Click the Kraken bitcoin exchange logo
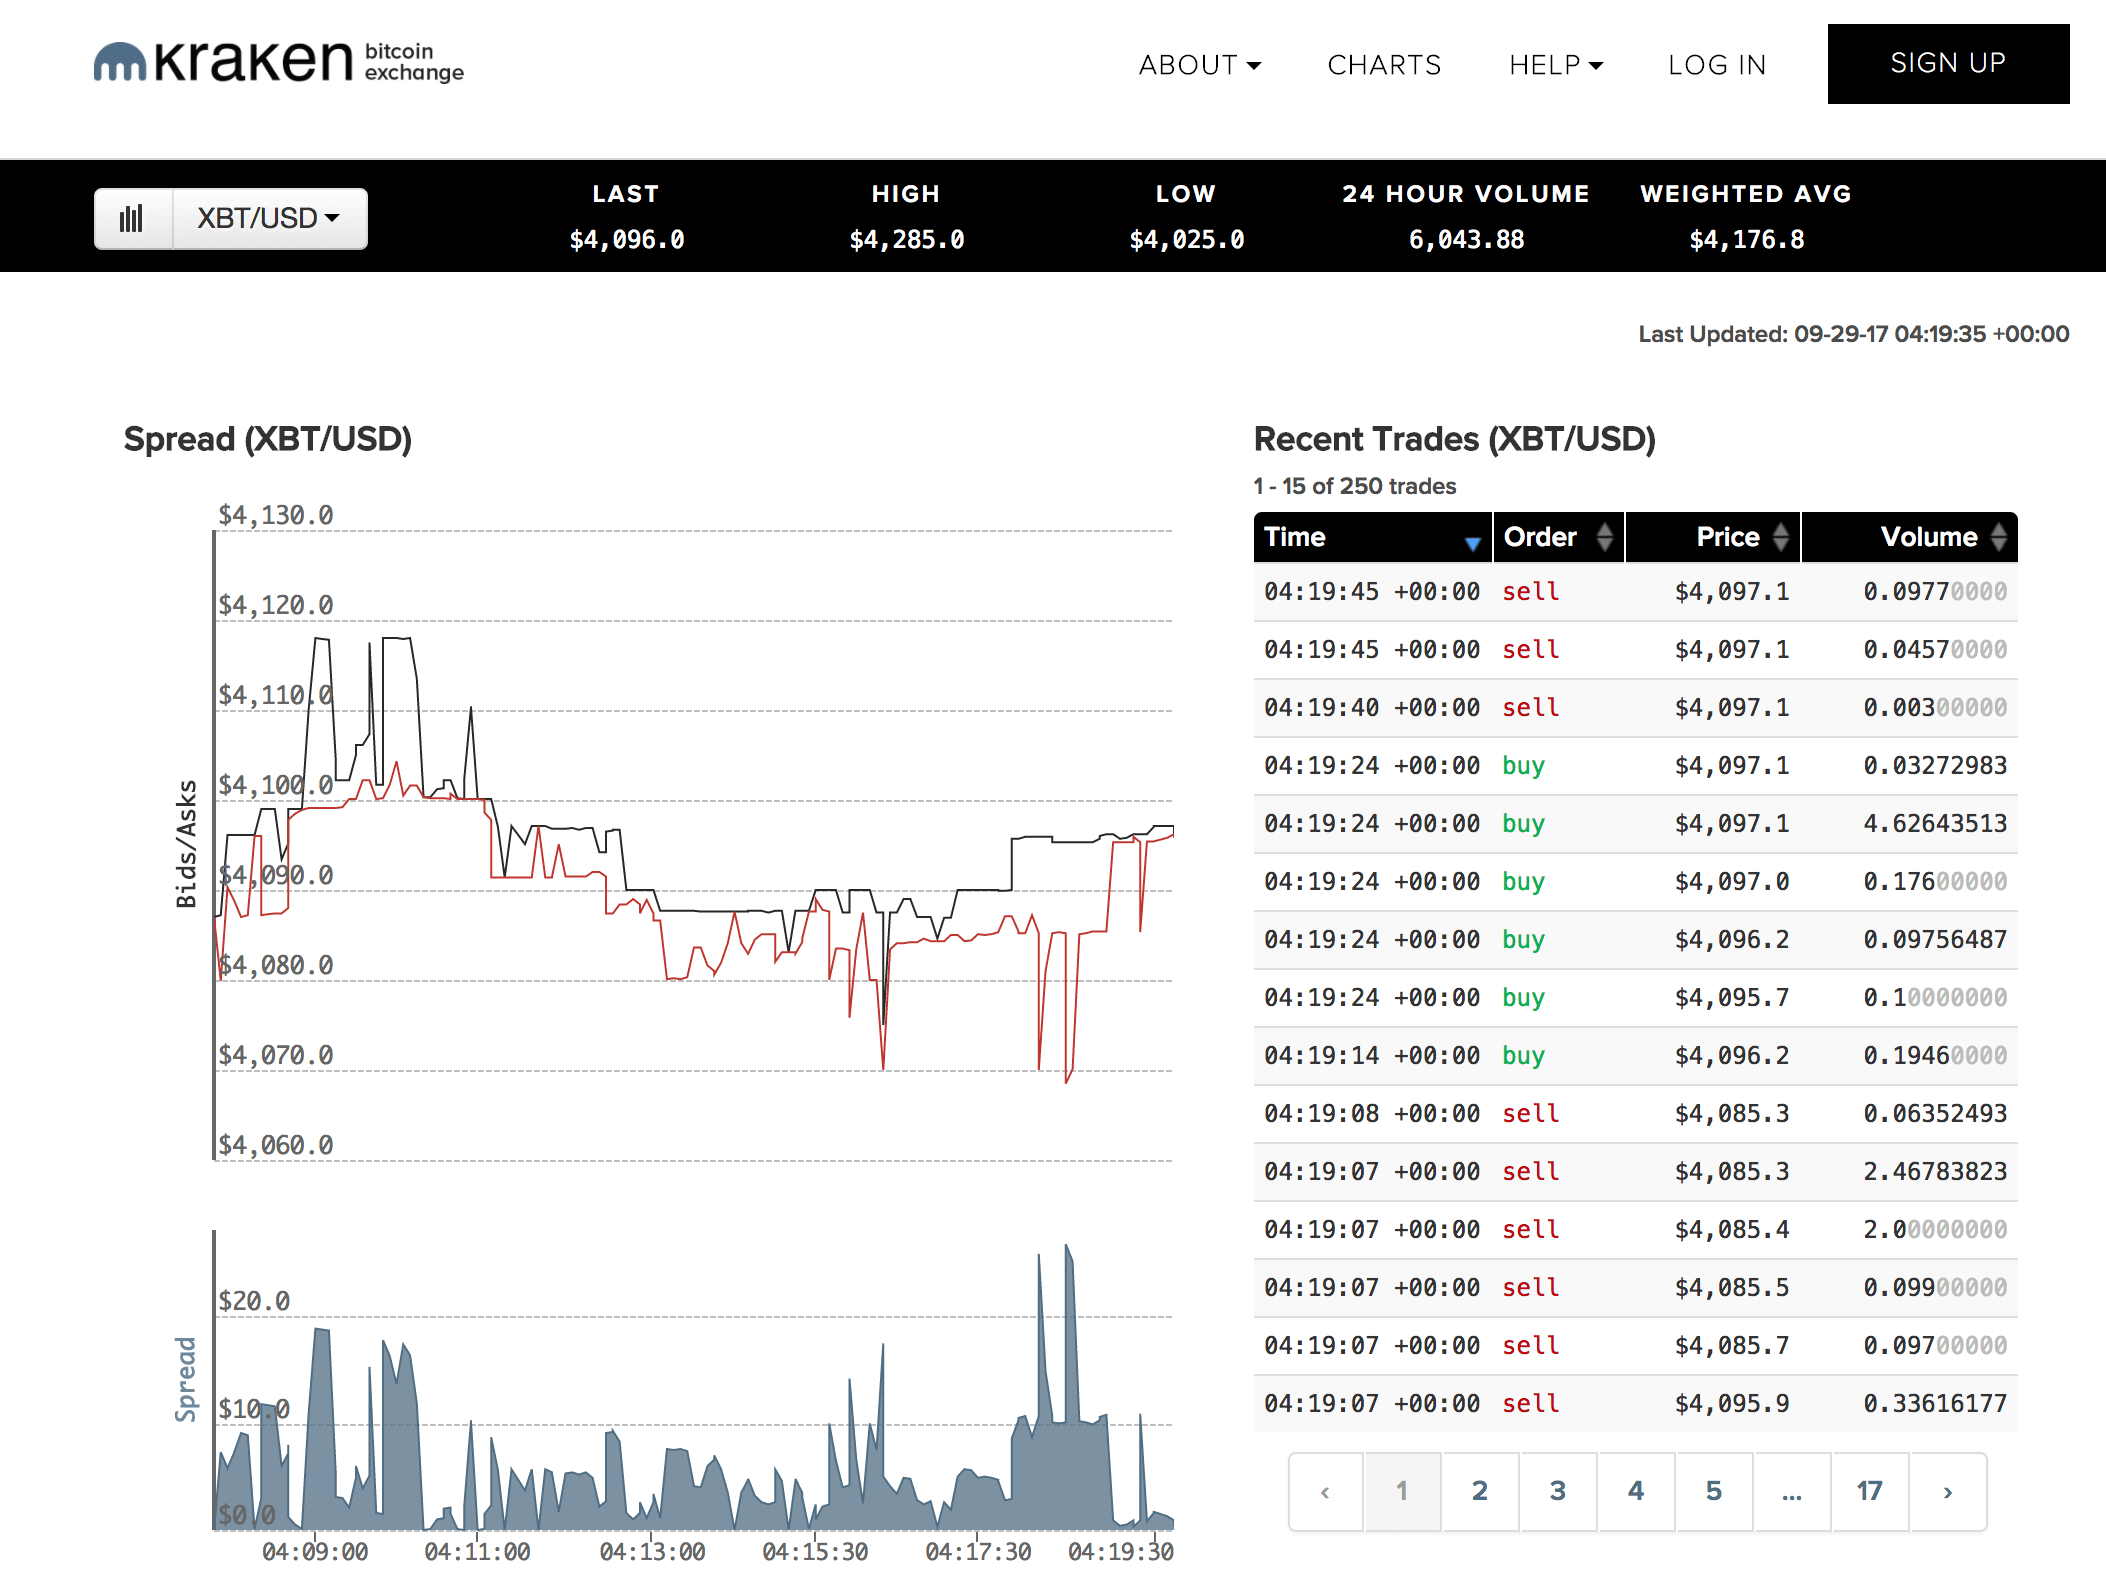Screen dimensions: 2106x1588 (x=278, y=62)
